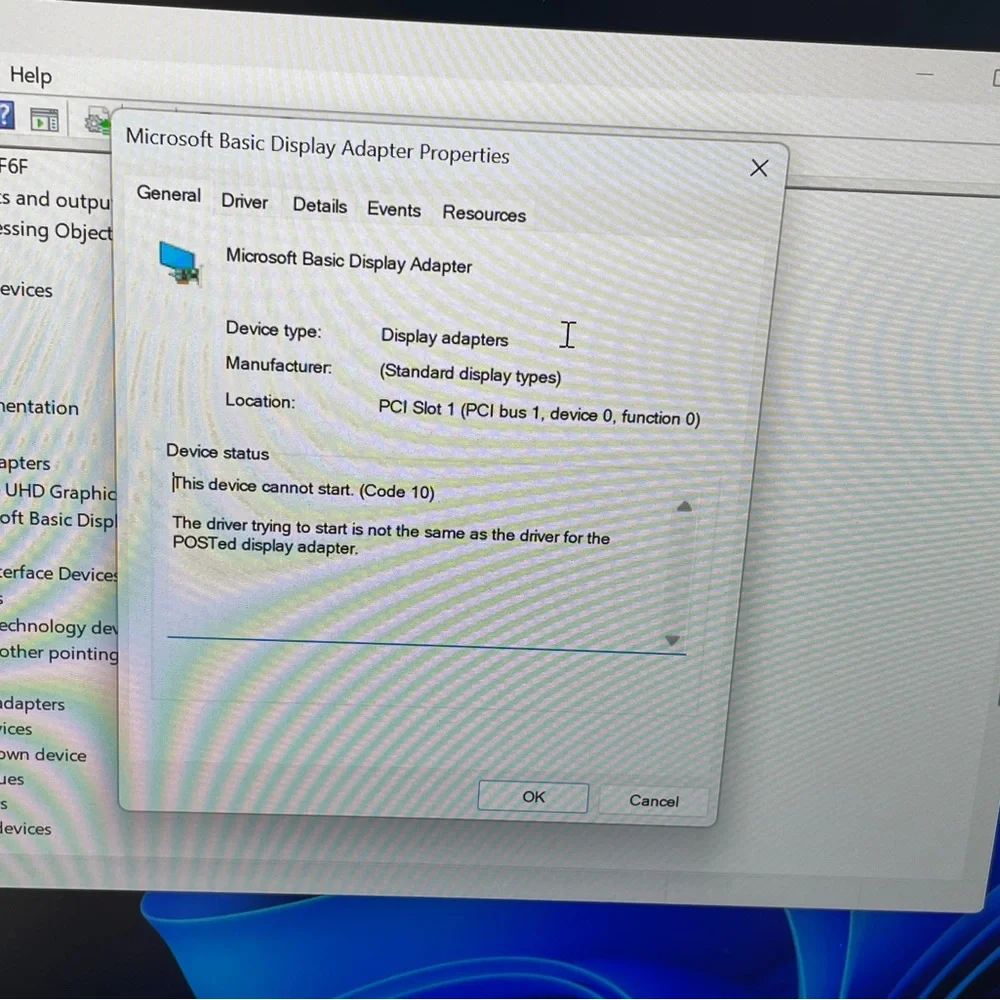Click the display adapter device icon
Screen dimensions: 1000x1000
click(x=179, y=262)
